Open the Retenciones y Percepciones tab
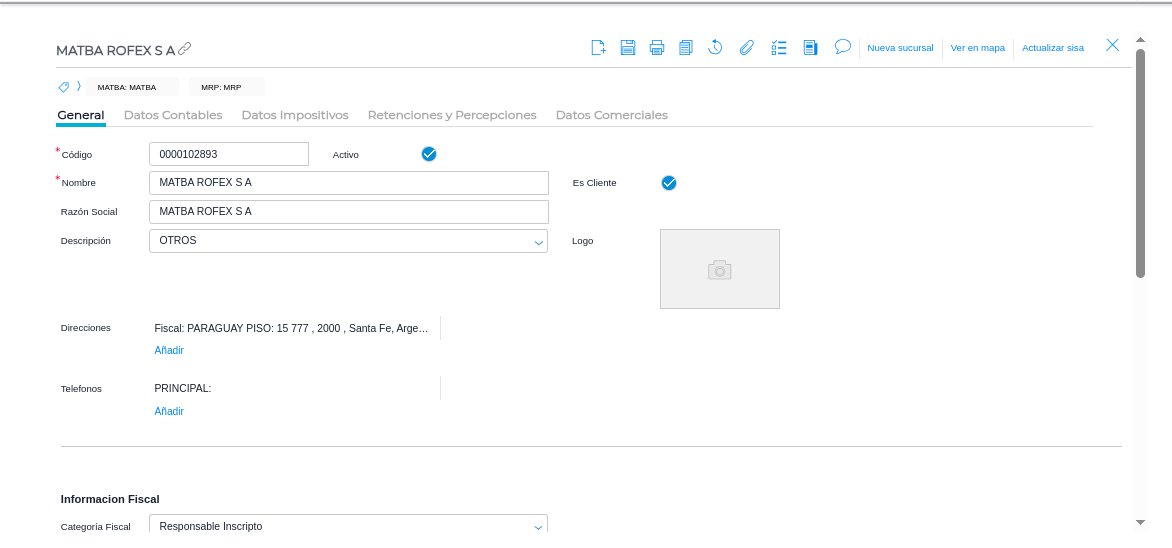Viewport: 1172px width, 548px height. (452, 115)
